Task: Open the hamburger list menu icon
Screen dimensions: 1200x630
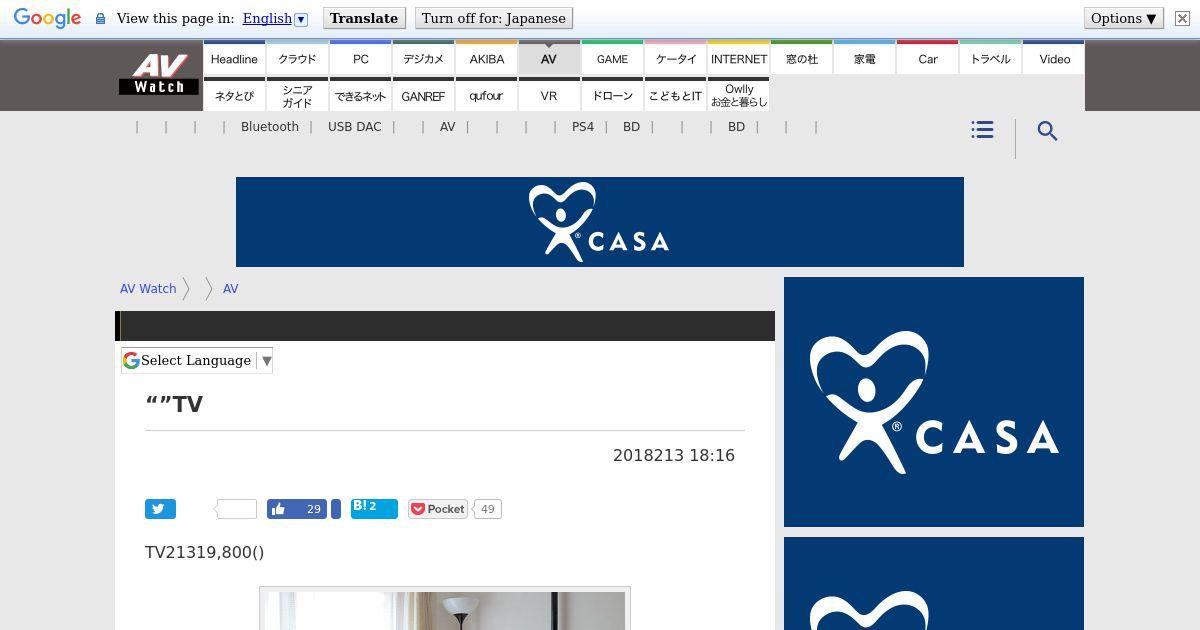Action: coord(982,130)
